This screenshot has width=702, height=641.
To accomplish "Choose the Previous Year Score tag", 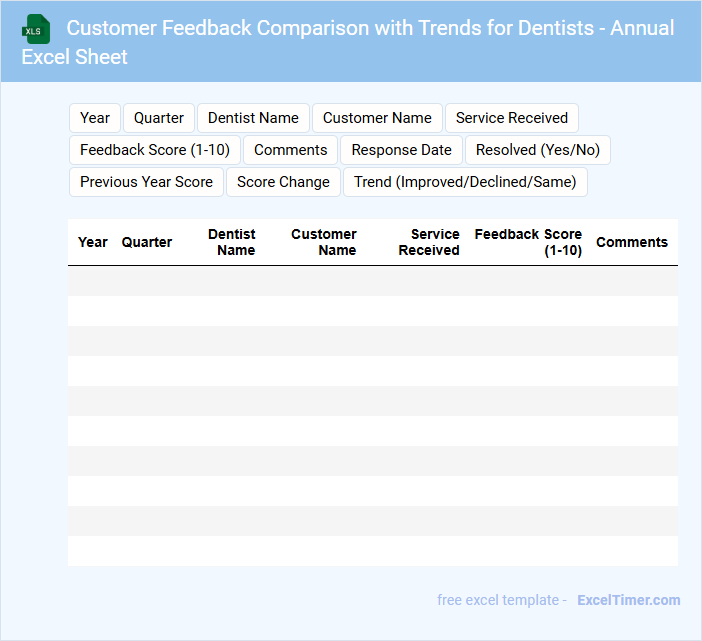I will point(146,182).
